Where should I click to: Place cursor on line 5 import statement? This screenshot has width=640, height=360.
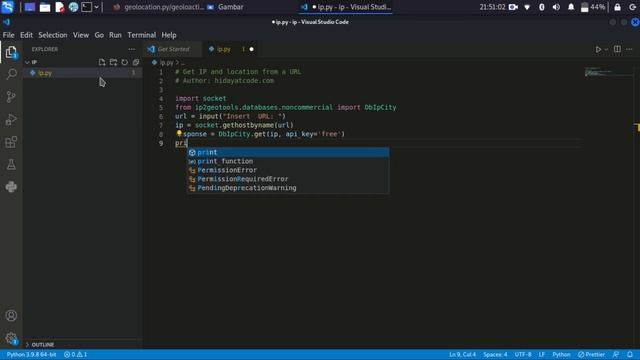tap(285, 107)
